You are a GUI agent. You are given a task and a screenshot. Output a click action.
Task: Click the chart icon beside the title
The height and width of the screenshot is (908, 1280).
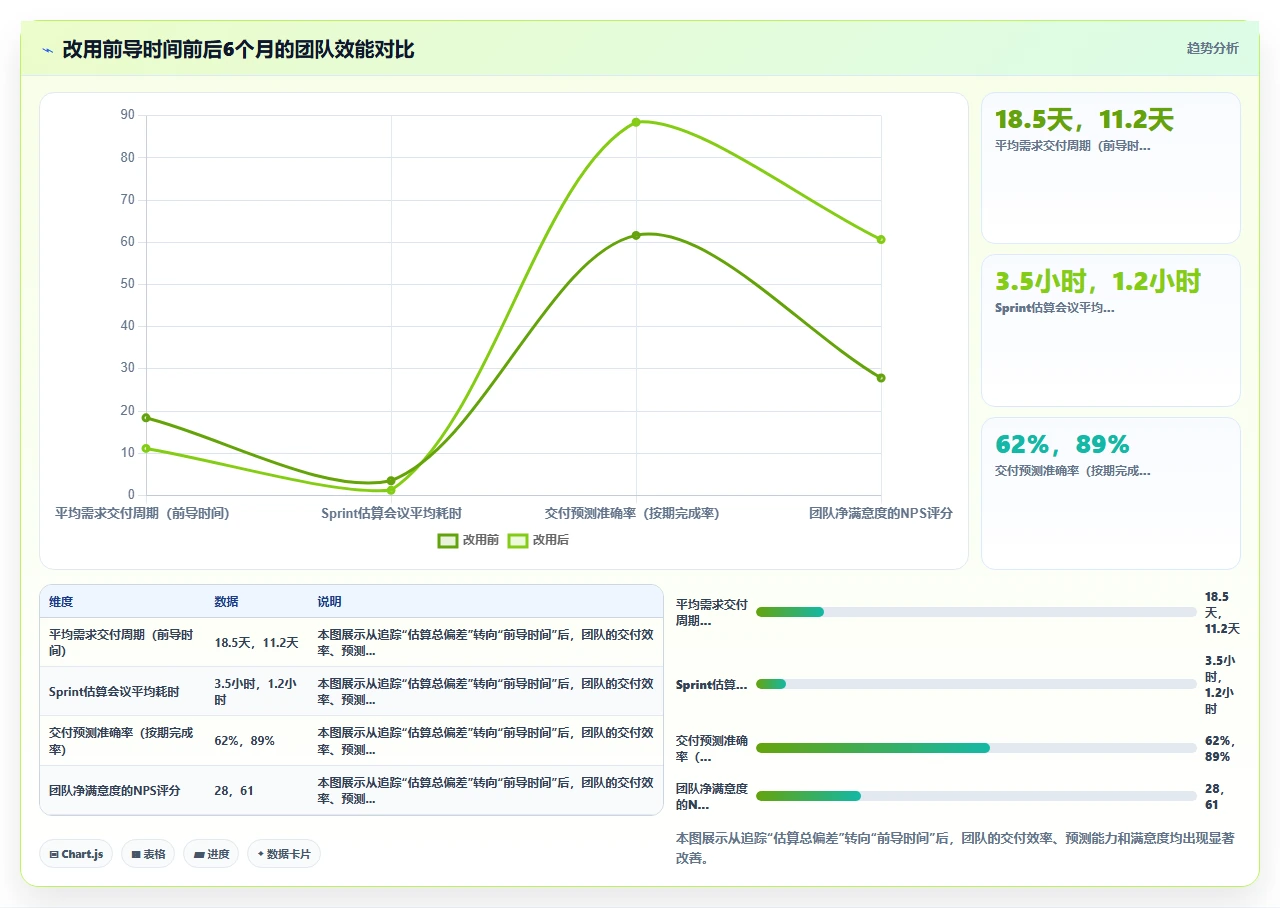[47, 50]
